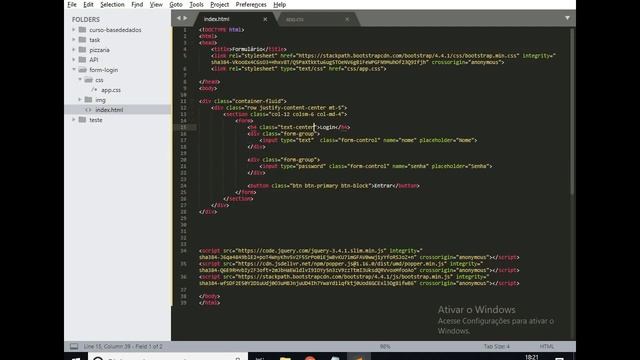Open the tab list dropdown arrow
Screen dimensions: 640x360
(x=567, y=18)
